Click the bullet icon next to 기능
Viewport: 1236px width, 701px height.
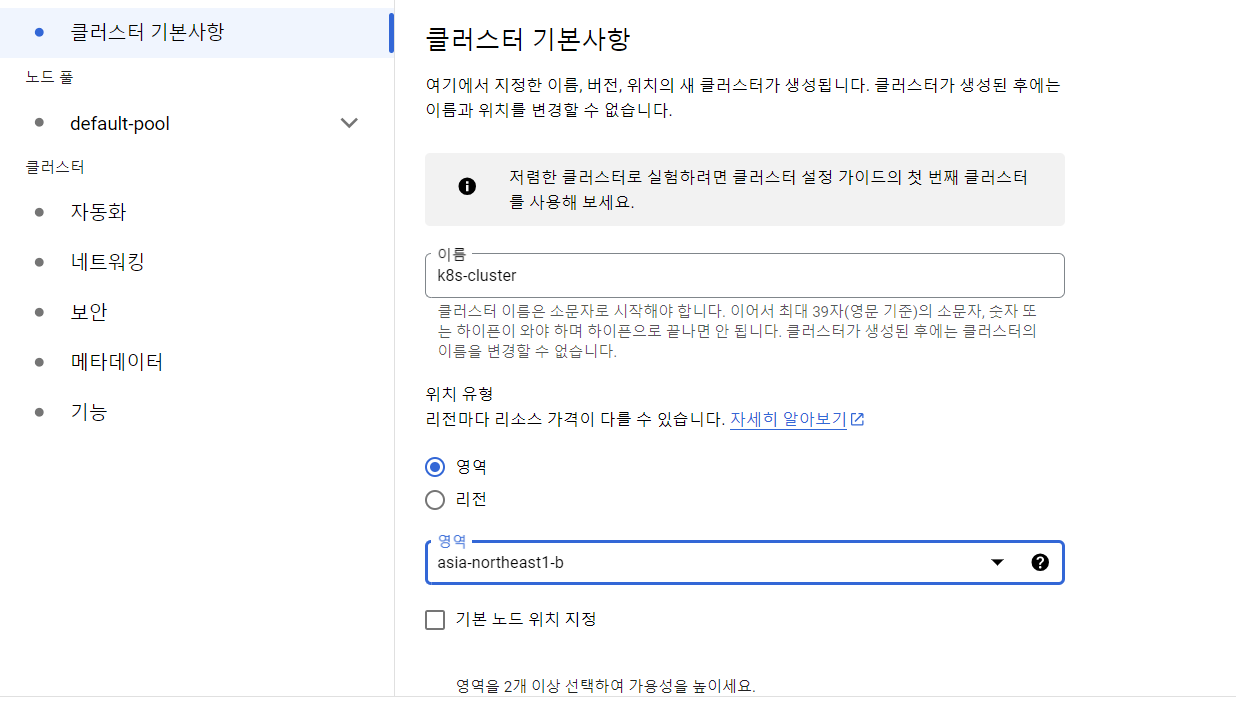tap(39, 412)
